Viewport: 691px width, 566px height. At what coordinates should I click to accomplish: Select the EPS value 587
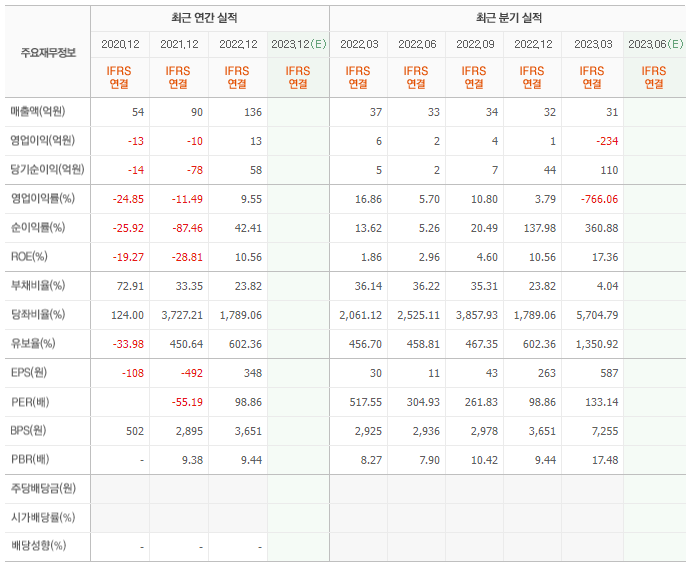609,373
